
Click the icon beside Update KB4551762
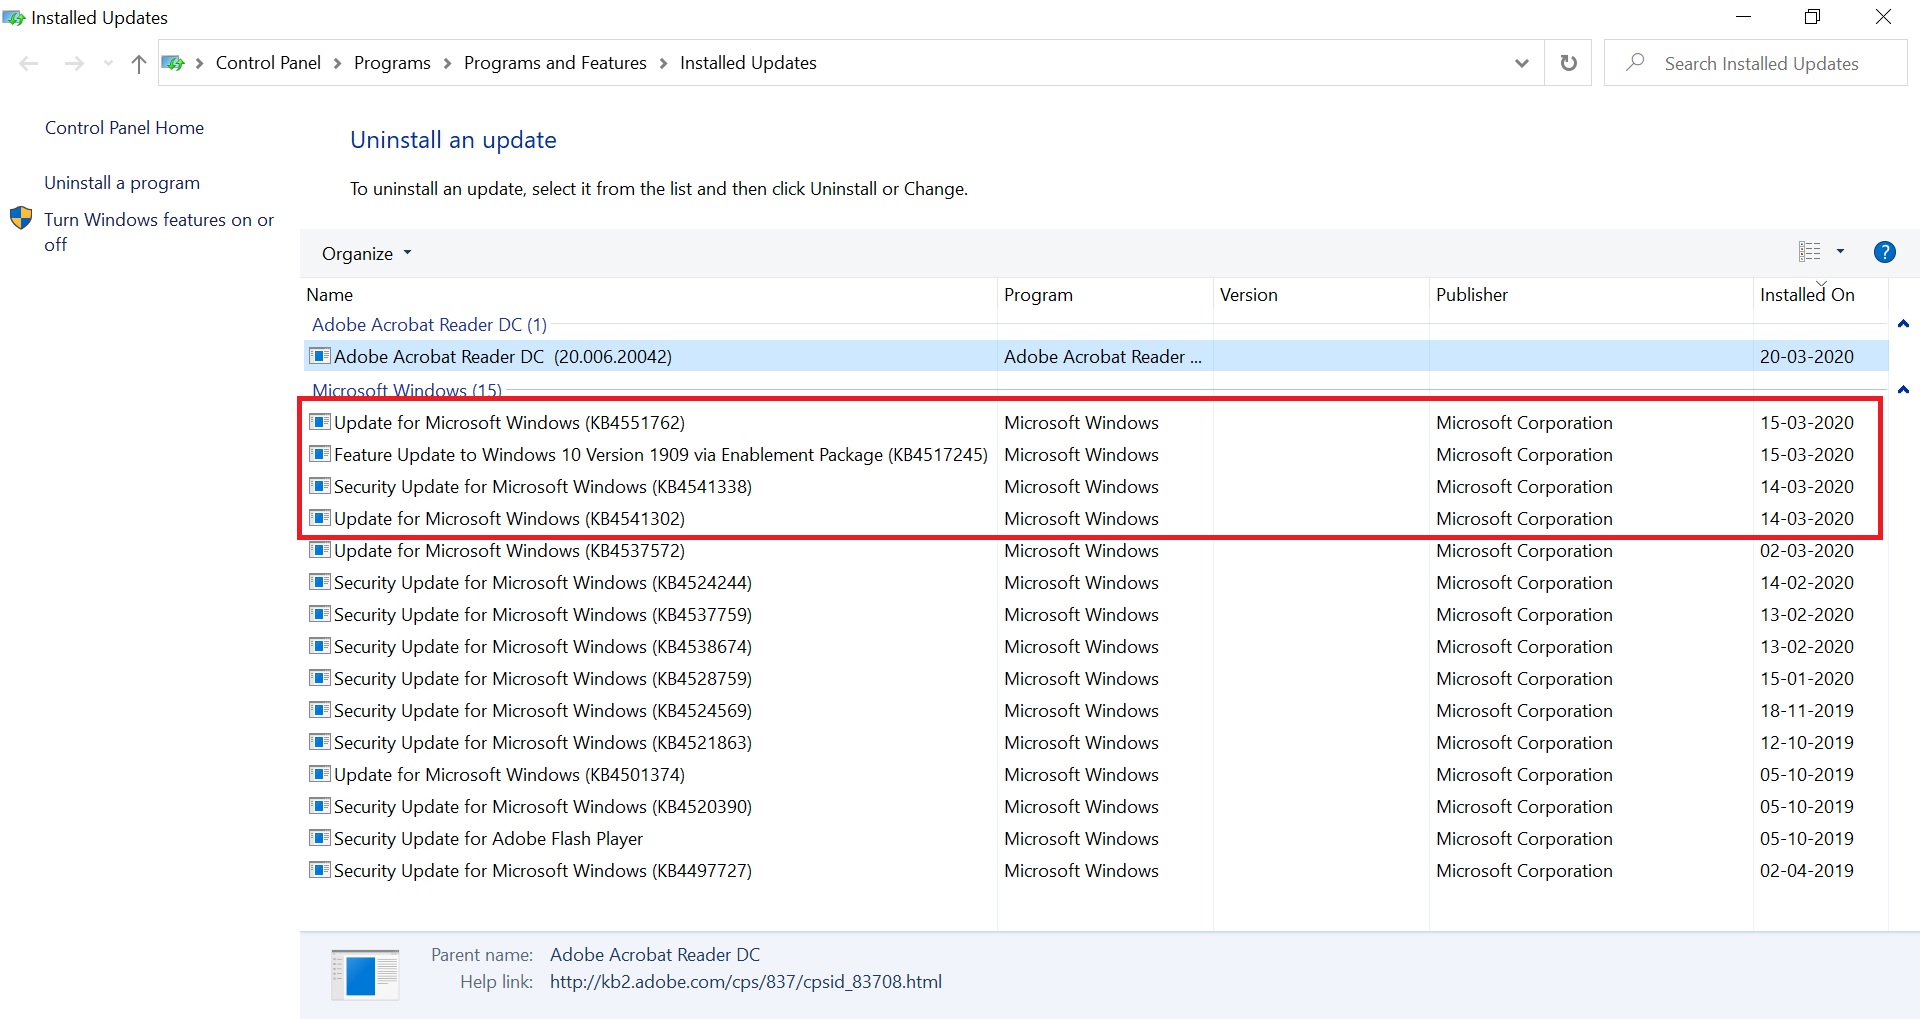pyautogui.click(x=319, y=422)
